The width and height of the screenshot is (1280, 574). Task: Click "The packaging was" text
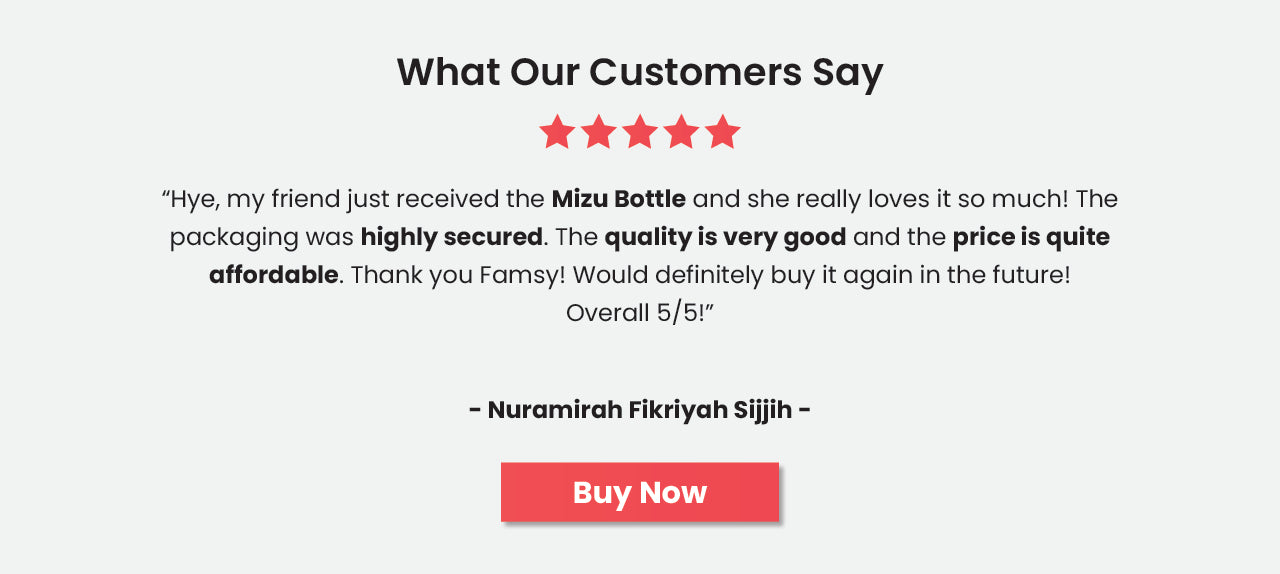[x=262, y=237]
